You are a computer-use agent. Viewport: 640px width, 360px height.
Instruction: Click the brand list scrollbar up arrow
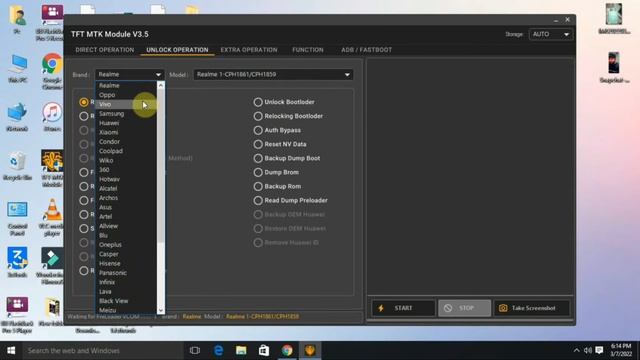(161, 85)
